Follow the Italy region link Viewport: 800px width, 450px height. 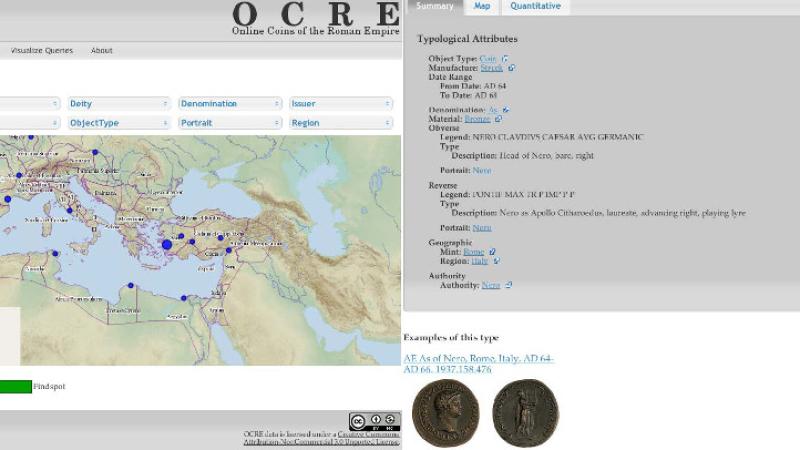(x=480, y=261)
